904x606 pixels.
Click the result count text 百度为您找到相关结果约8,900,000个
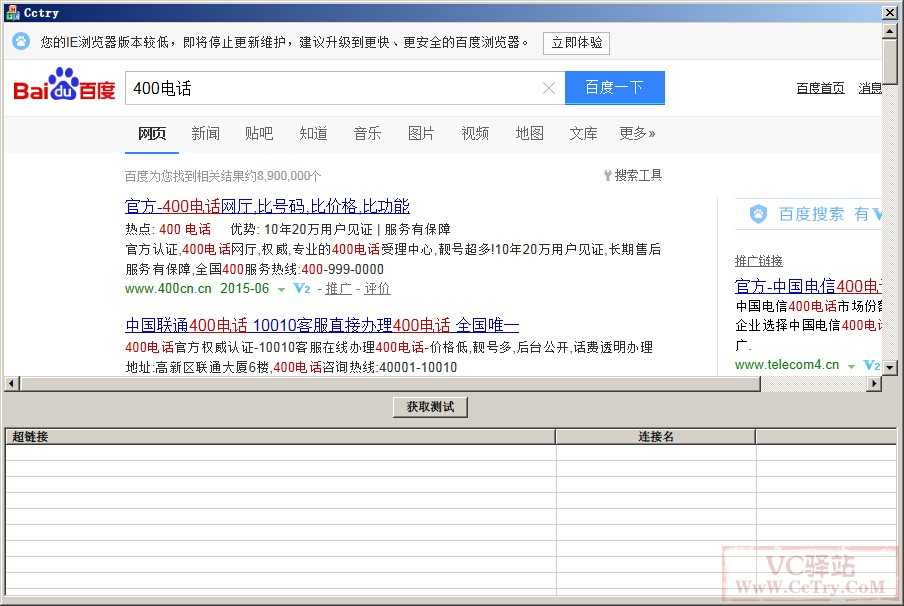(223, 176)
